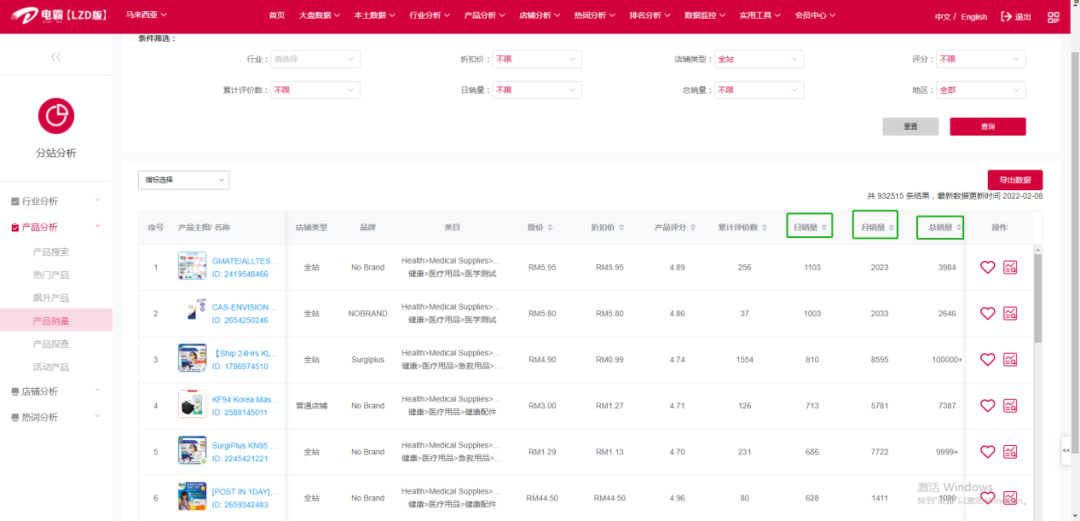1080x521 pixels.
Task: Click the red 查询 button
Action: click(x=987, y=127)
